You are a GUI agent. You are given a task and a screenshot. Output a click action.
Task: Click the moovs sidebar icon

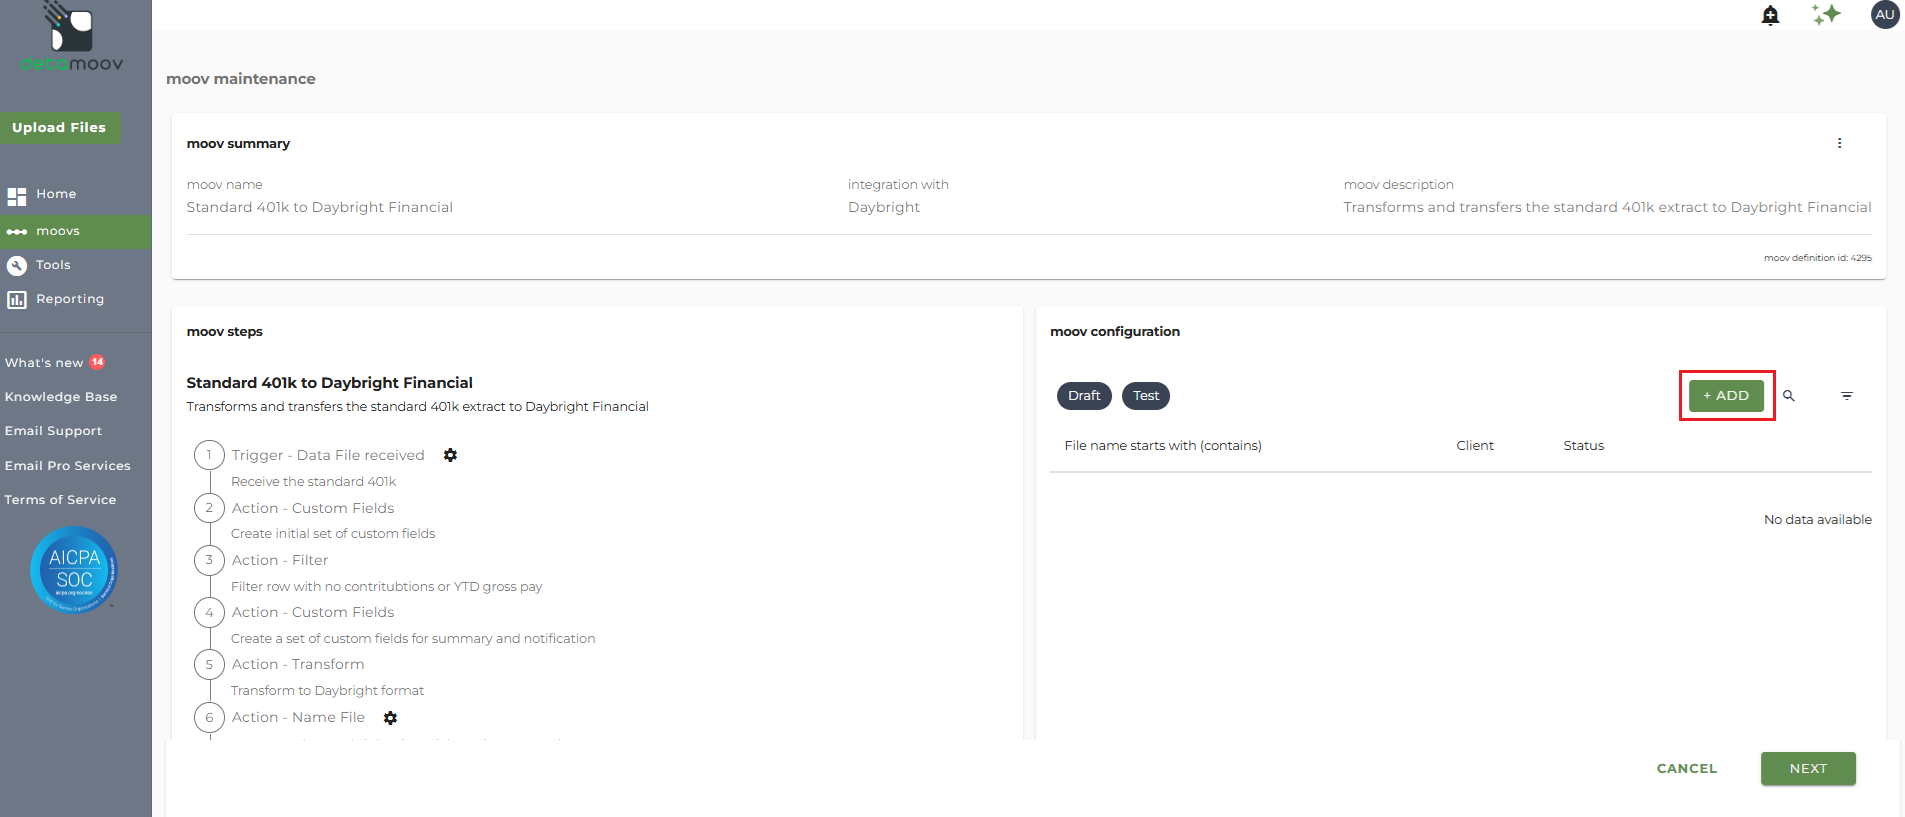pos(17,232)
